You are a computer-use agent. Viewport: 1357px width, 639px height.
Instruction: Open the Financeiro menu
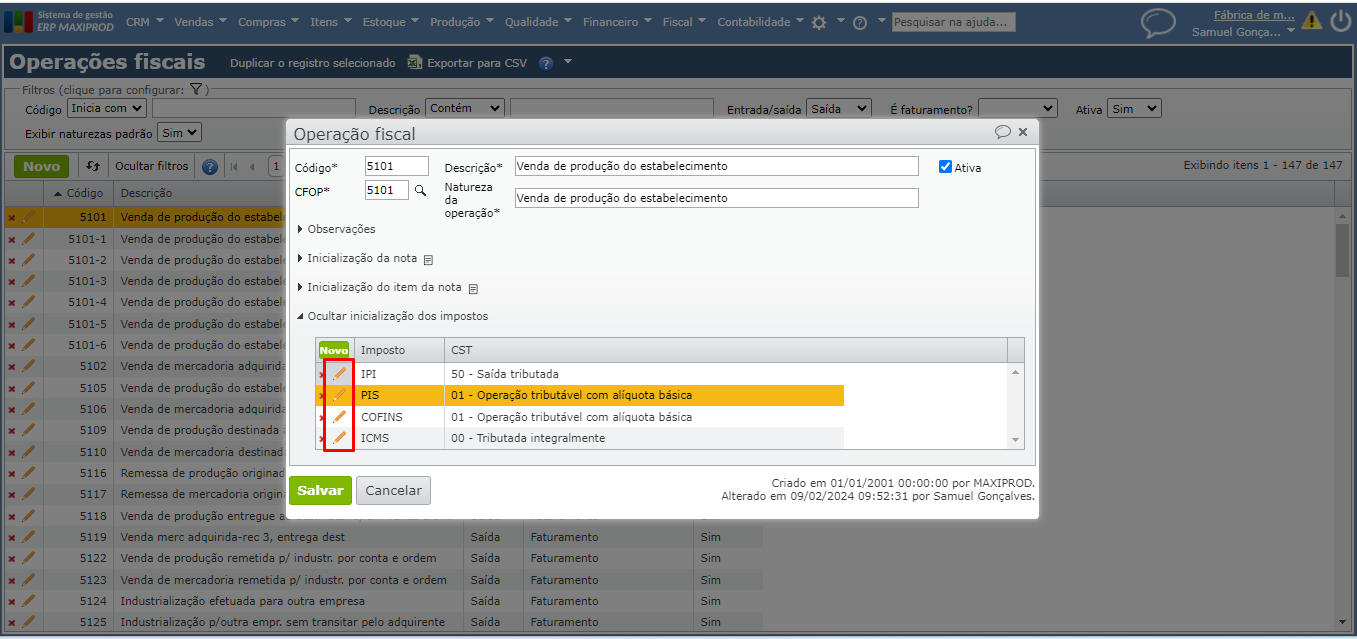pyautogui.click(x=617, y=22)
